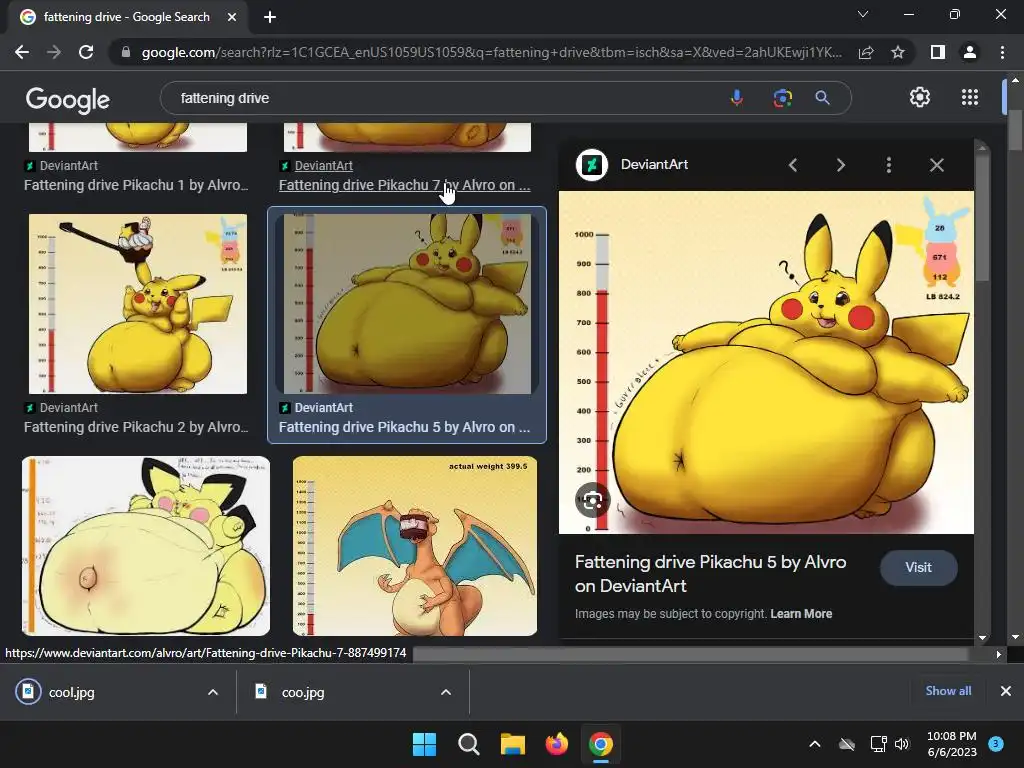
Task: Share this page via the share icon
Action: click(866, 52)
